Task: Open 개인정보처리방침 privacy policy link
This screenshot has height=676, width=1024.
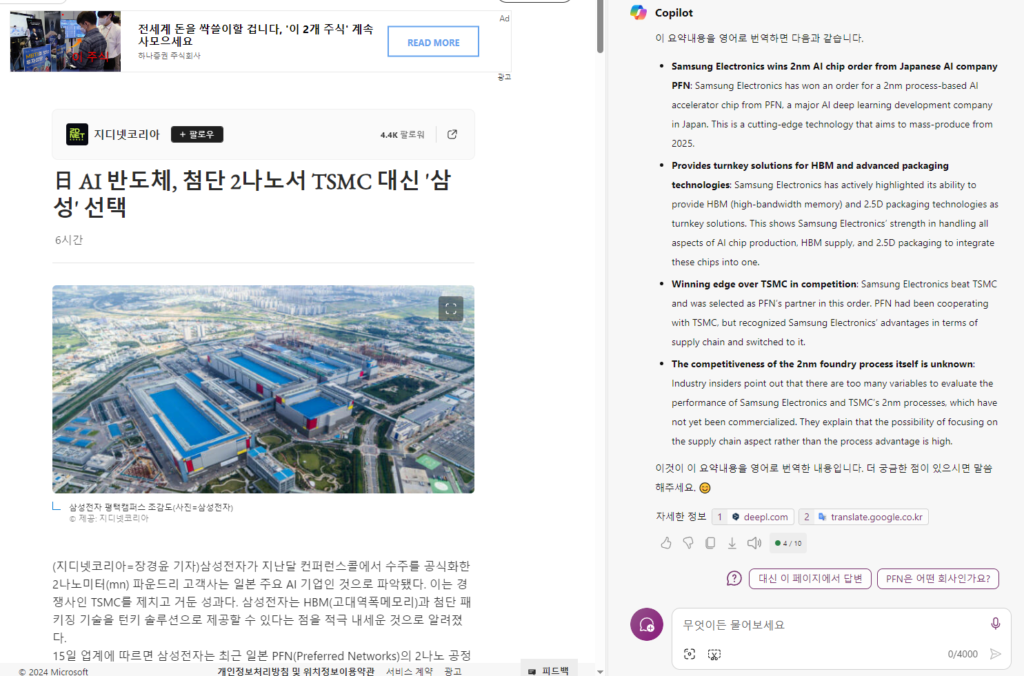Action: tap(295, 671)
